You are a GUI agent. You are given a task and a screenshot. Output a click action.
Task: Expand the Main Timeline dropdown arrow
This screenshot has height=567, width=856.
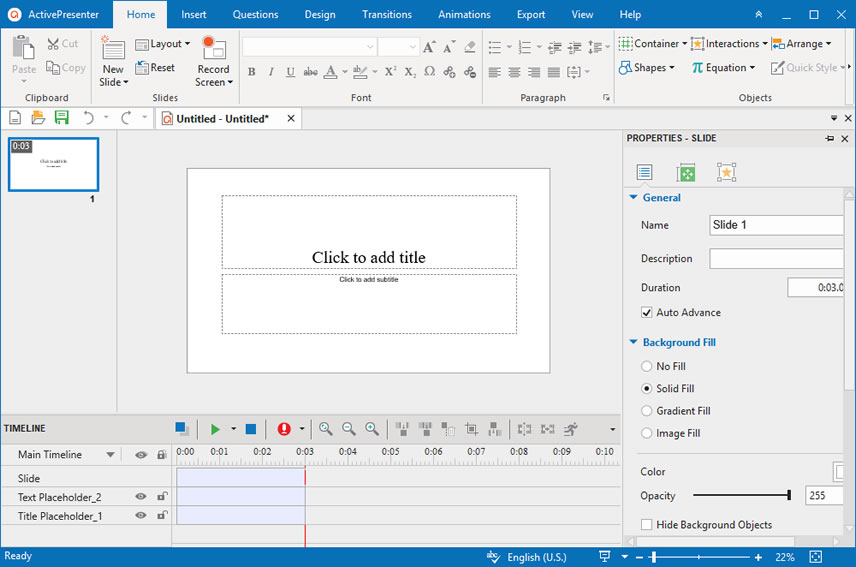point(110,455)
